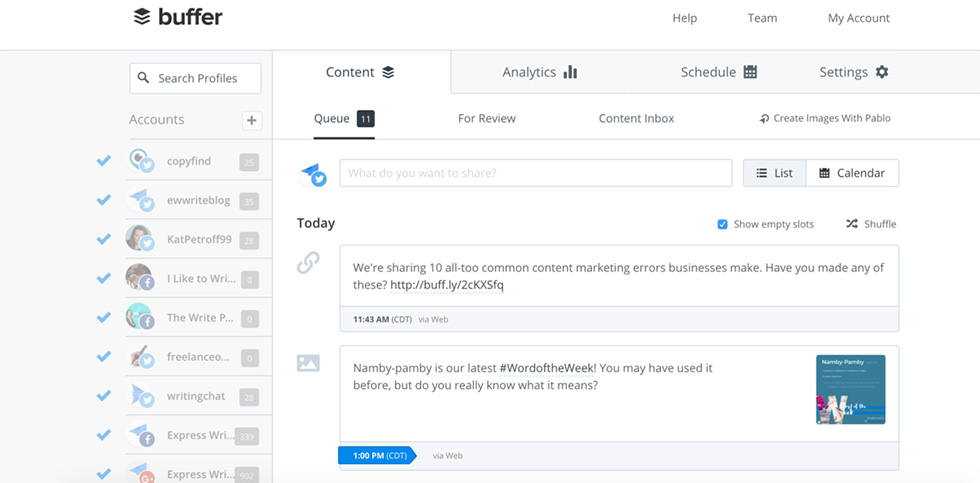This screenshot has height=483, width=980.
Task: Click the Analytics bar chart icon
Action: pyautogui.click(x=570, y=72)
